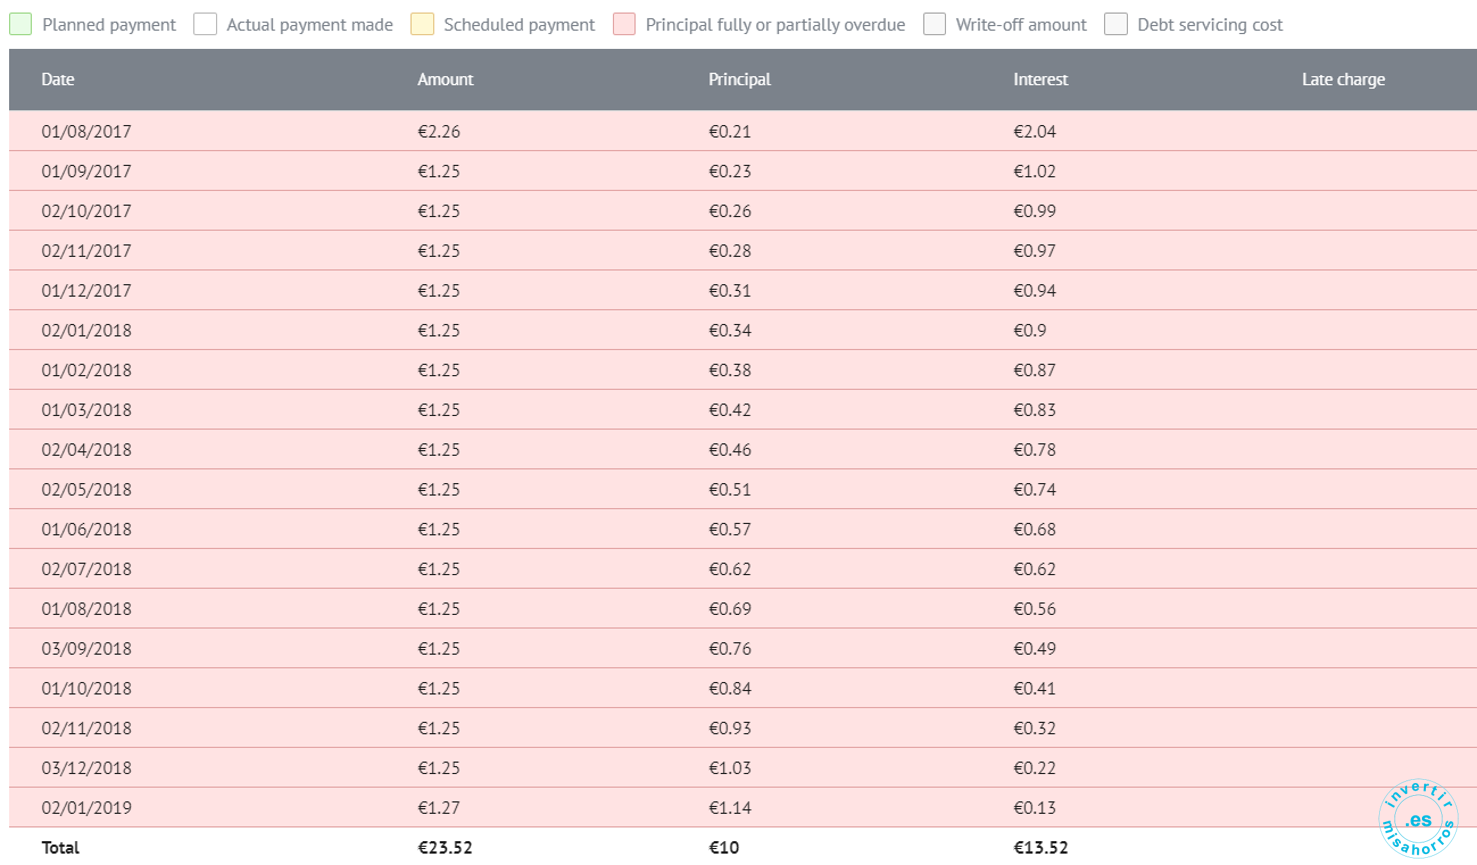Click the Total interest €13.52

click(1040, 847)
